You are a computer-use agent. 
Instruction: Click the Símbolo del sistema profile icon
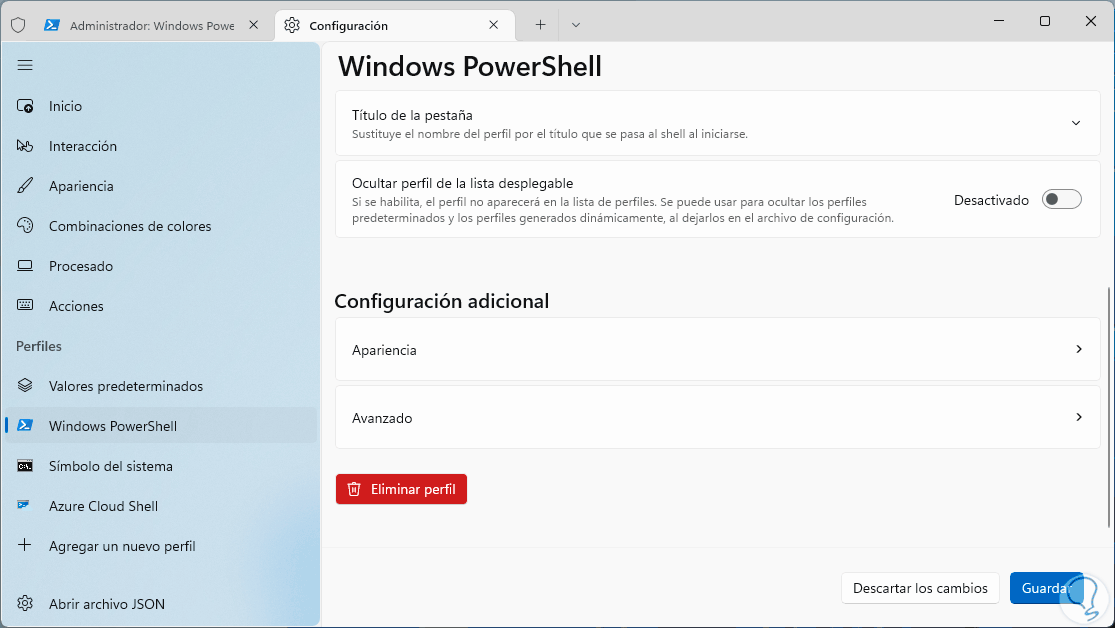click(x=26, y=466)
